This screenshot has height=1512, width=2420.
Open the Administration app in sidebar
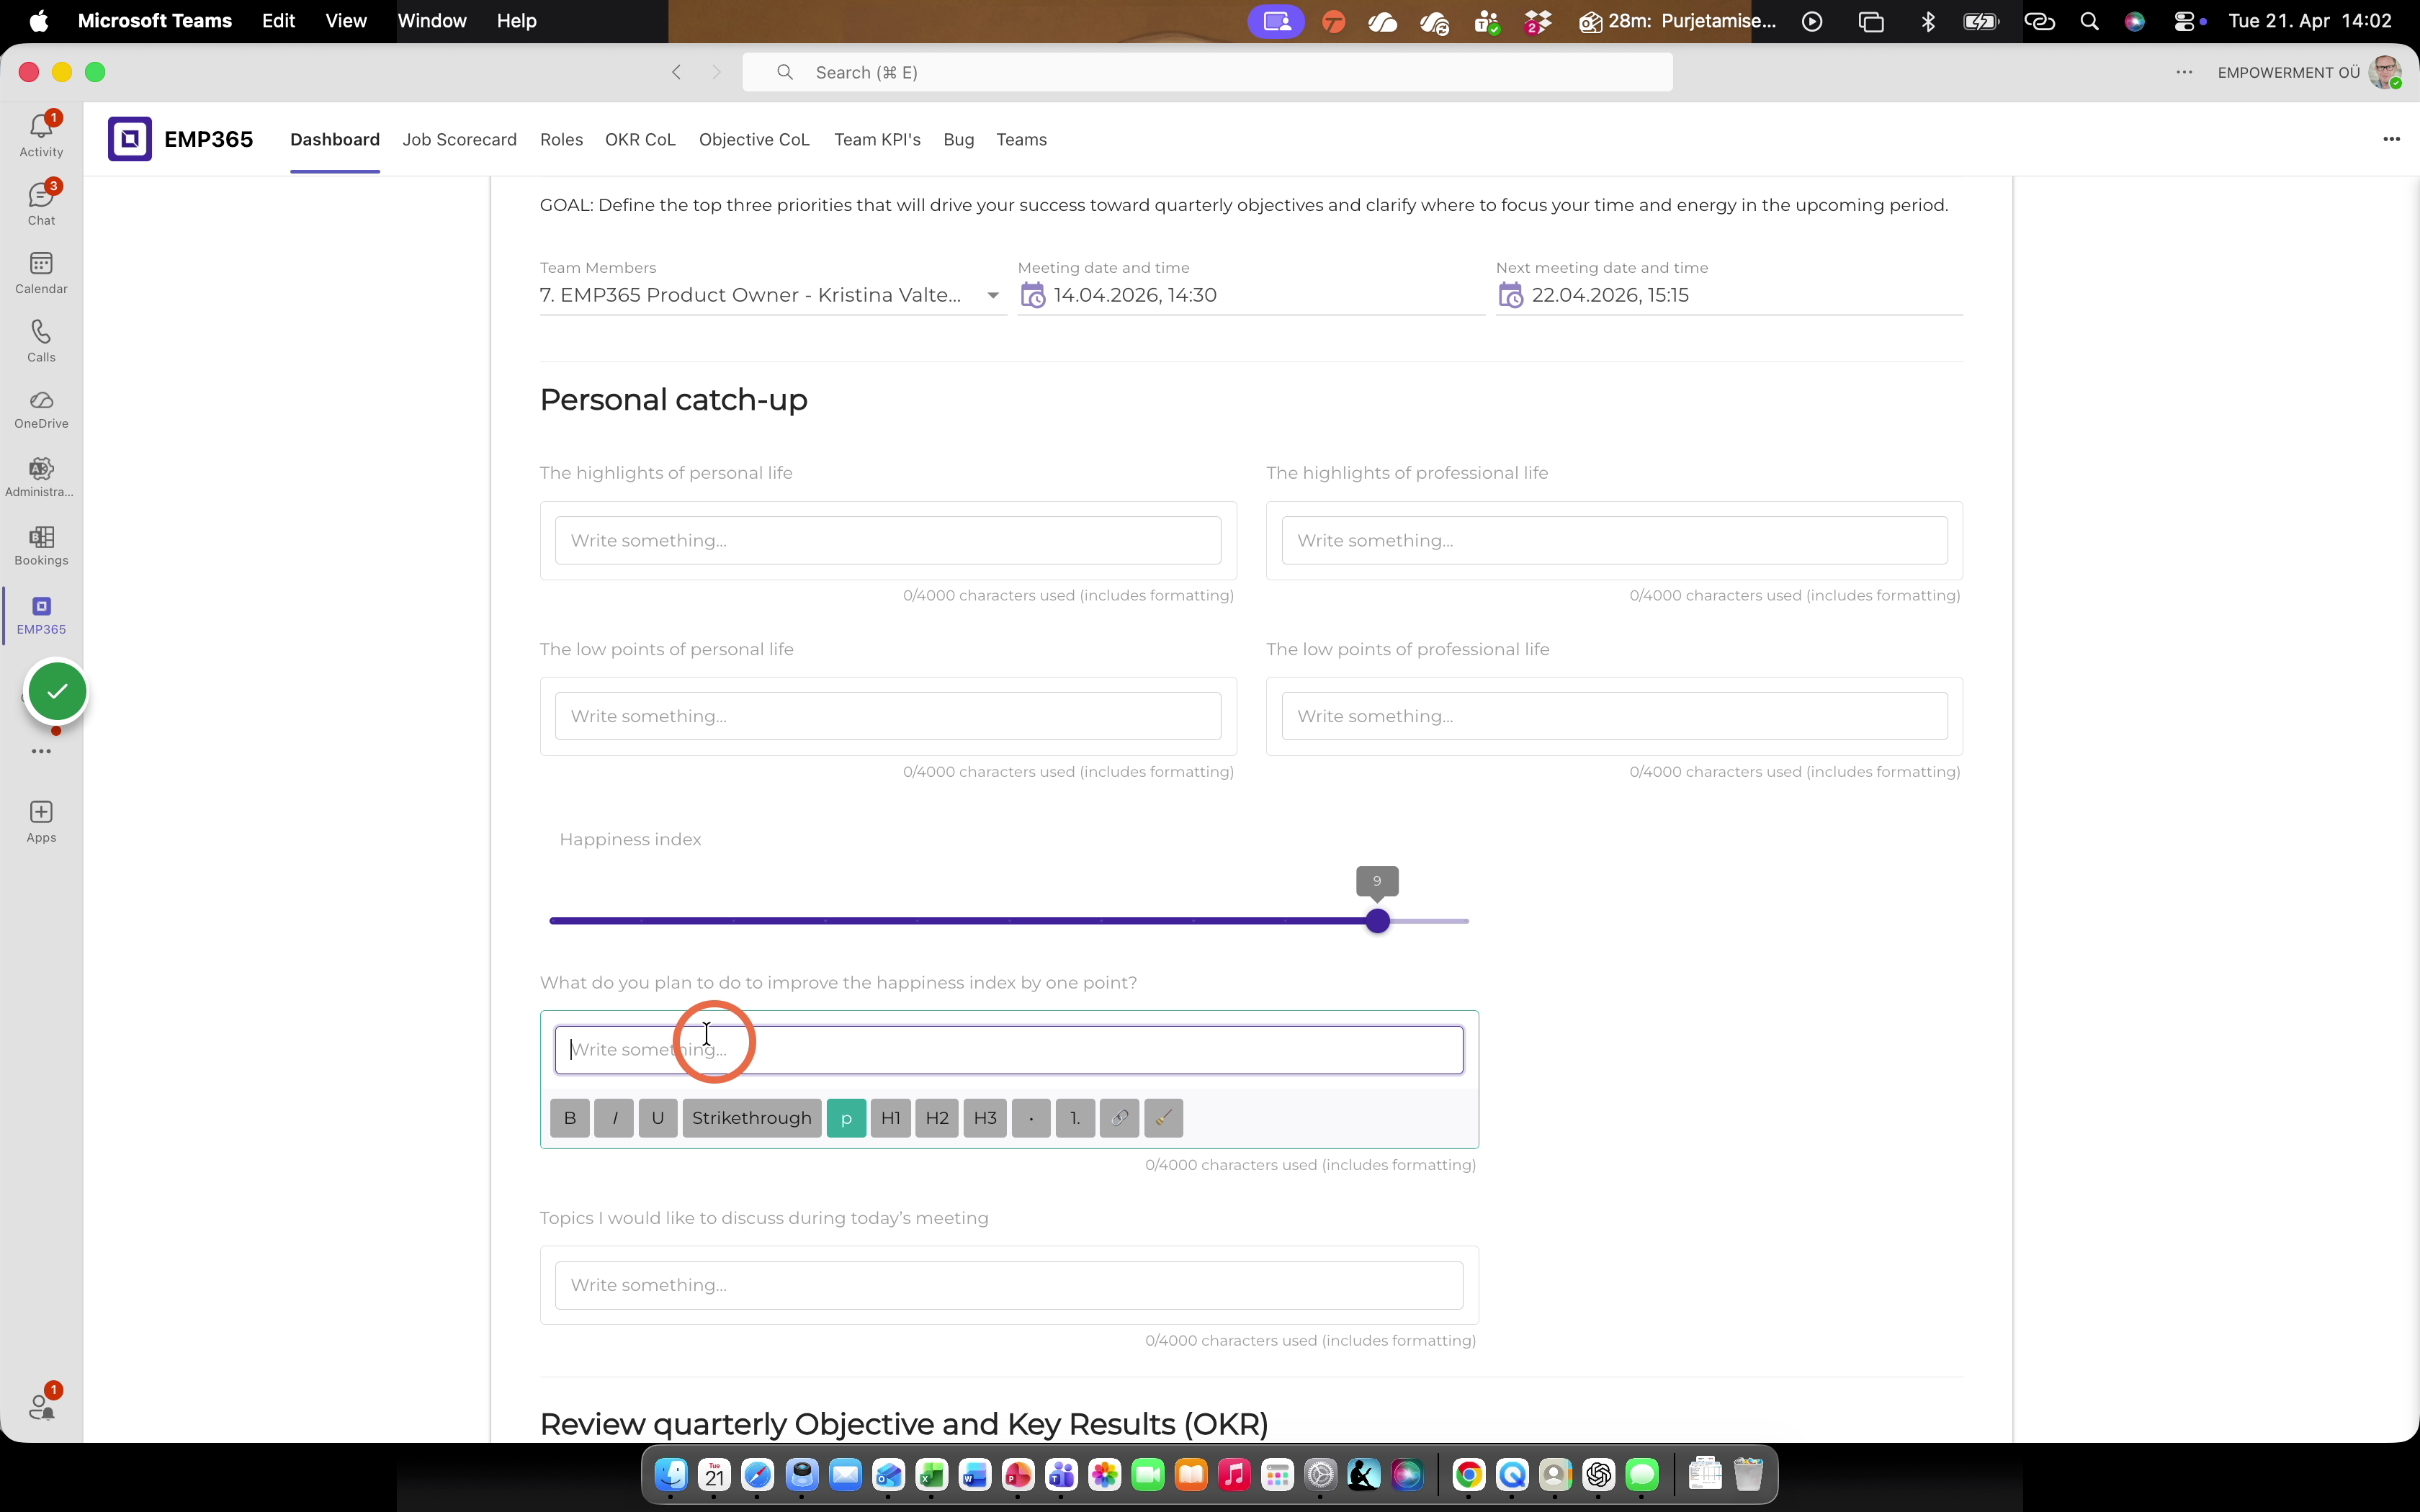click(x=41, y=477)
